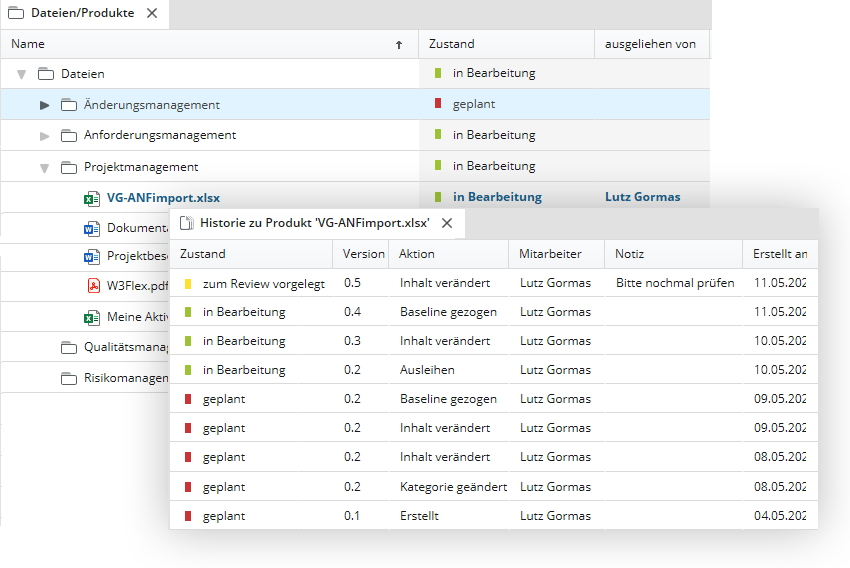Close the Dateien/Produkte tab
This screenshot has height=568, width=850.
(152, 13)
